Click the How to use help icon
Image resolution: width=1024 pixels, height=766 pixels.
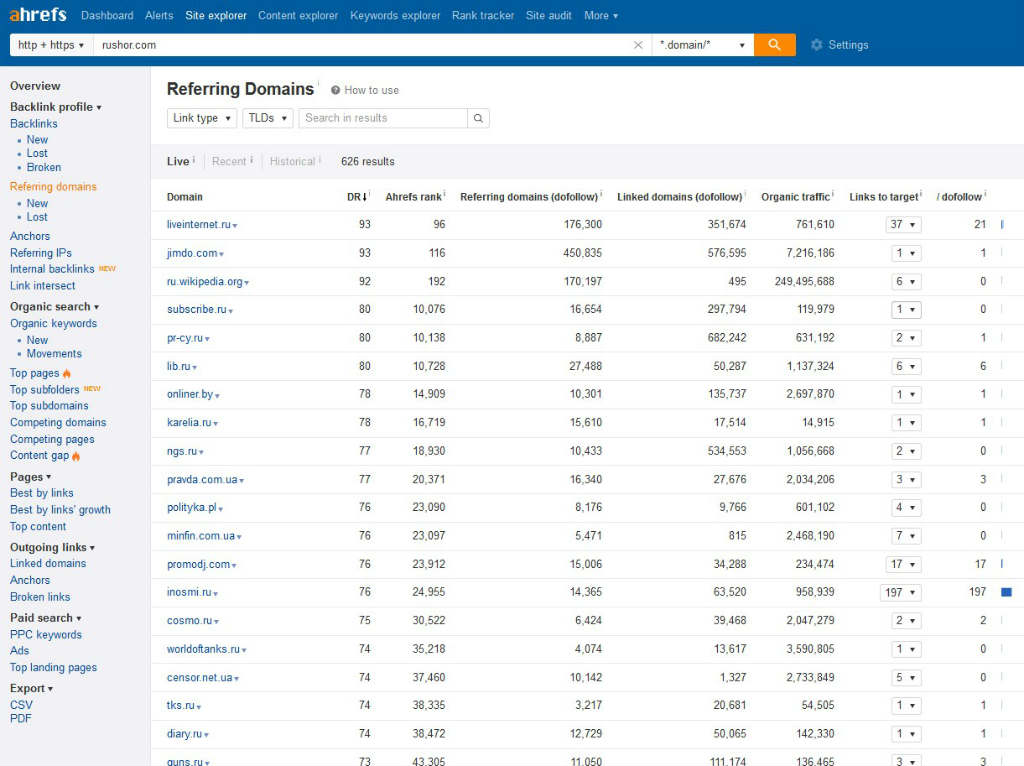click(x=336, y=90)
